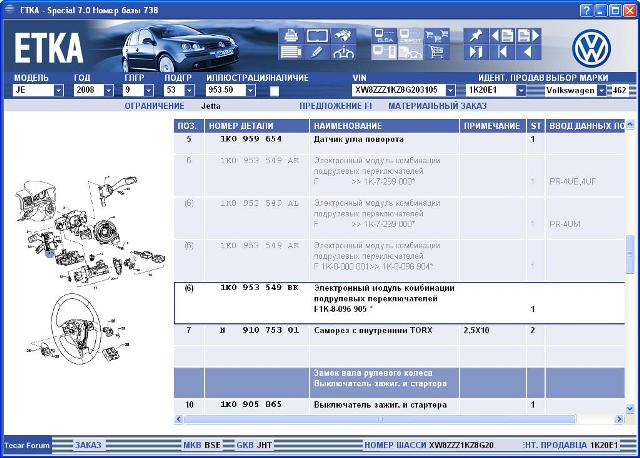Click the help question mark button
This screenshot has height=458, width=640.
tap(586, 10)
